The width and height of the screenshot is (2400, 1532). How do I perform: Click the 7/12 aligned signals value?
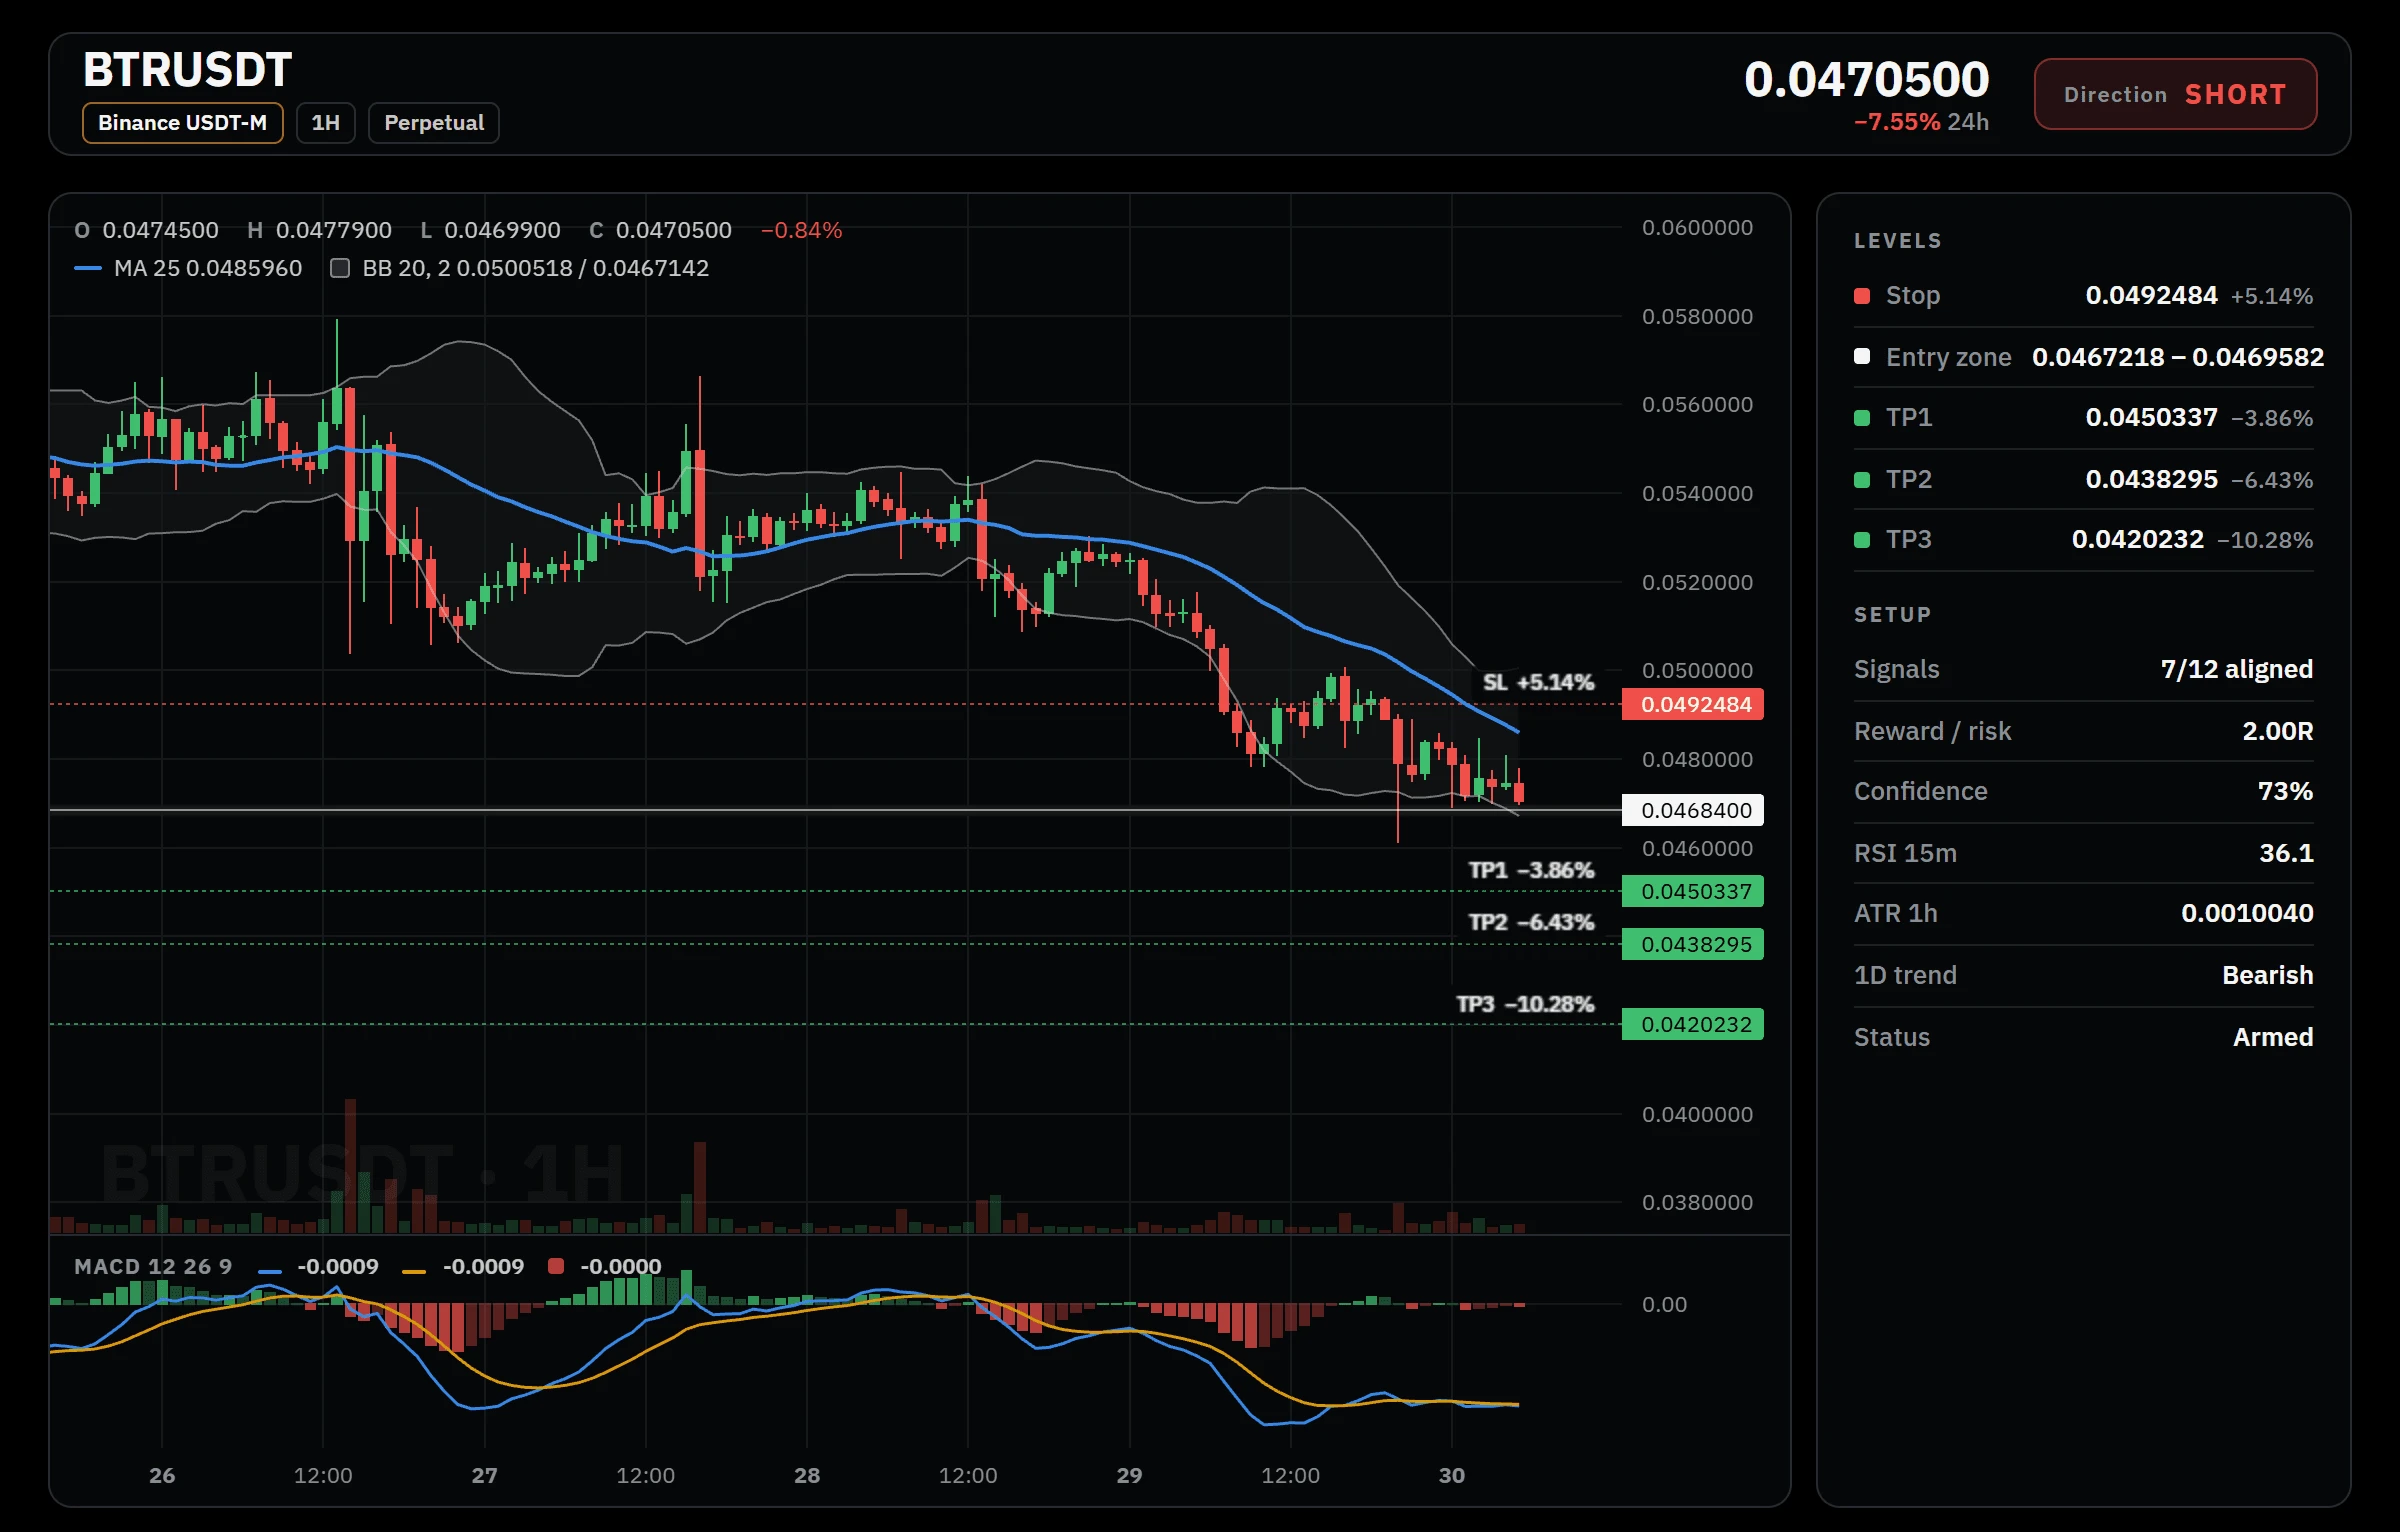pos(2236,669)
